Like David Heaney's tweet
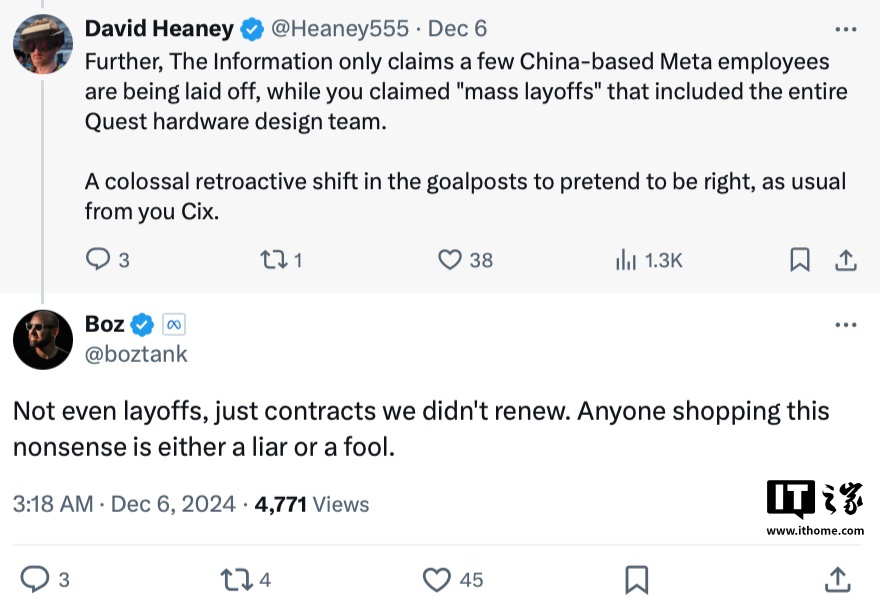The image size is (880, 610). (451, 260)
